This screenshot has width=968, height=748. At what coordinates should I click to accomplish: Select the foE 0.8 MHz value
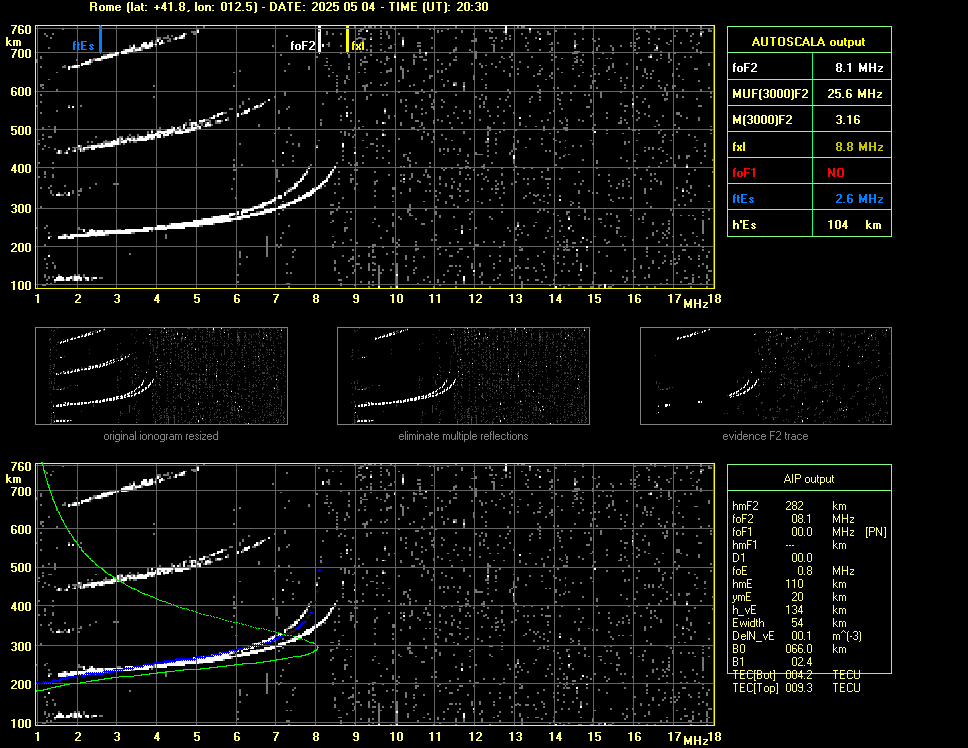825,571
